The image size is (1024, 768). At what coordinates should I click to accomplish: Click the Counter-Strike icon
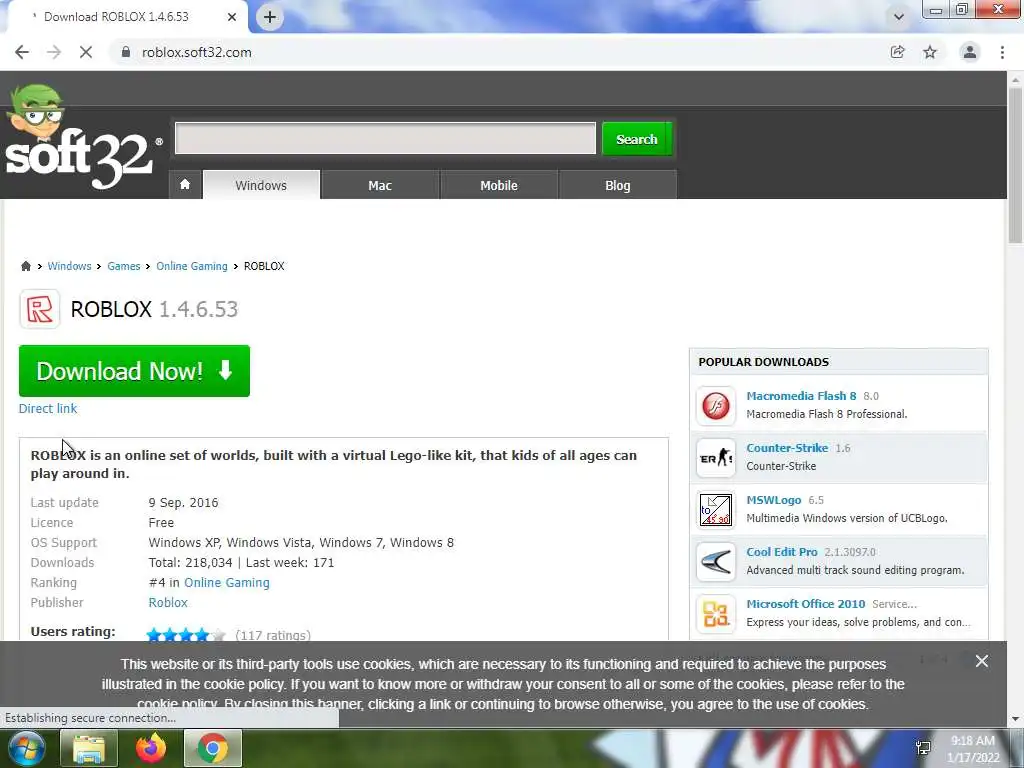coord(716,458)
